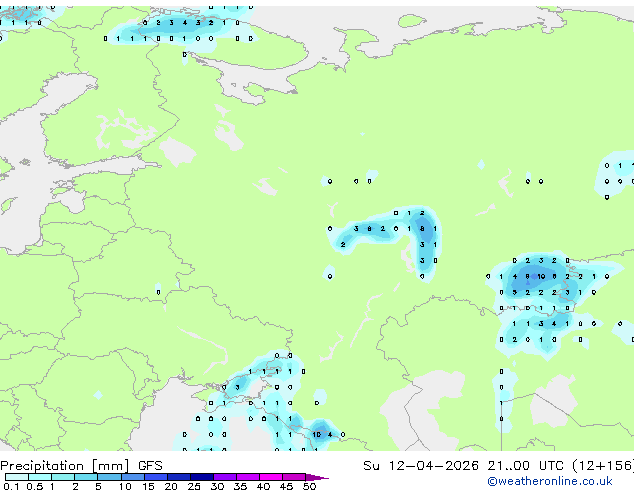Image resolution: width=634 pixels, height=490 pixels.
Task: Click the '30' legend scale label
Action: pyautogui.click(x=218, y=486)
